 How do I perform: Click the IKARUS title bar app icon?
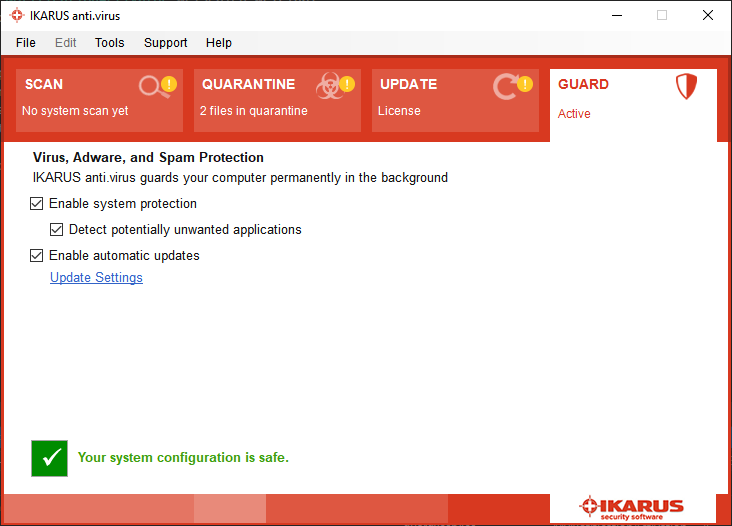pyautogui.click(x=17, y=15)
